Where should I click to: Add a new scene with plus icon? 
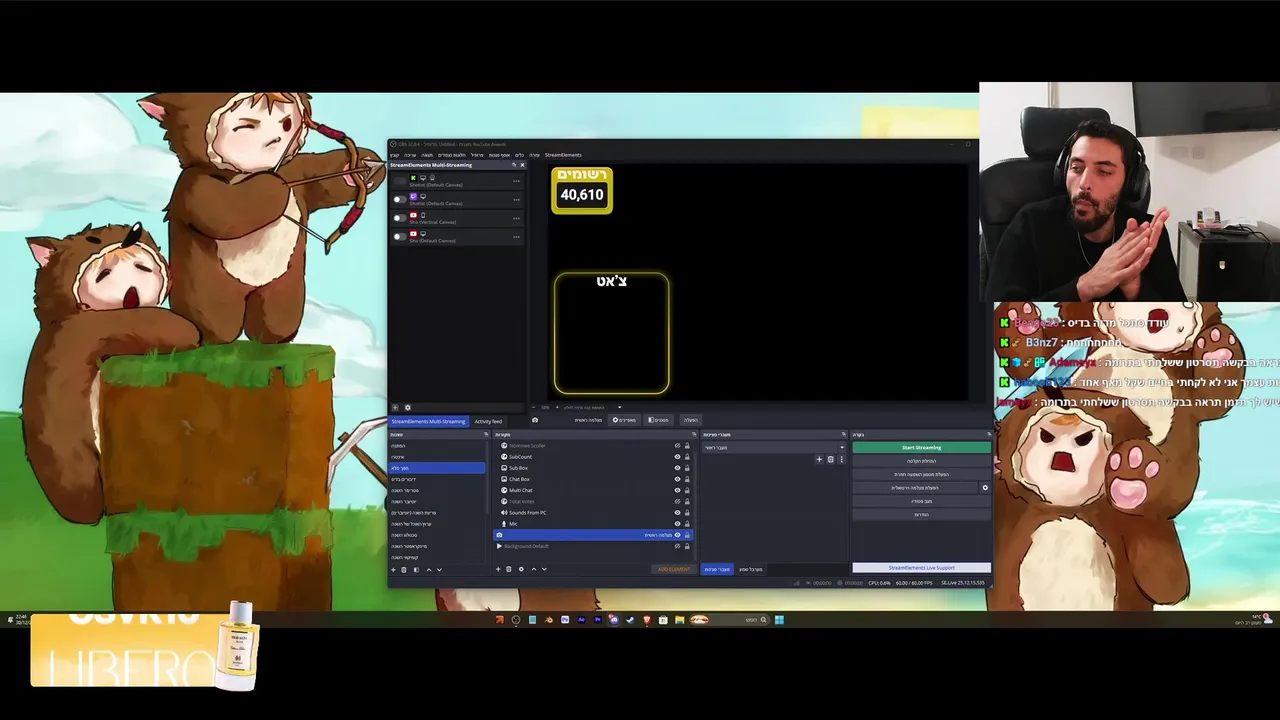[x=393, y=570]
